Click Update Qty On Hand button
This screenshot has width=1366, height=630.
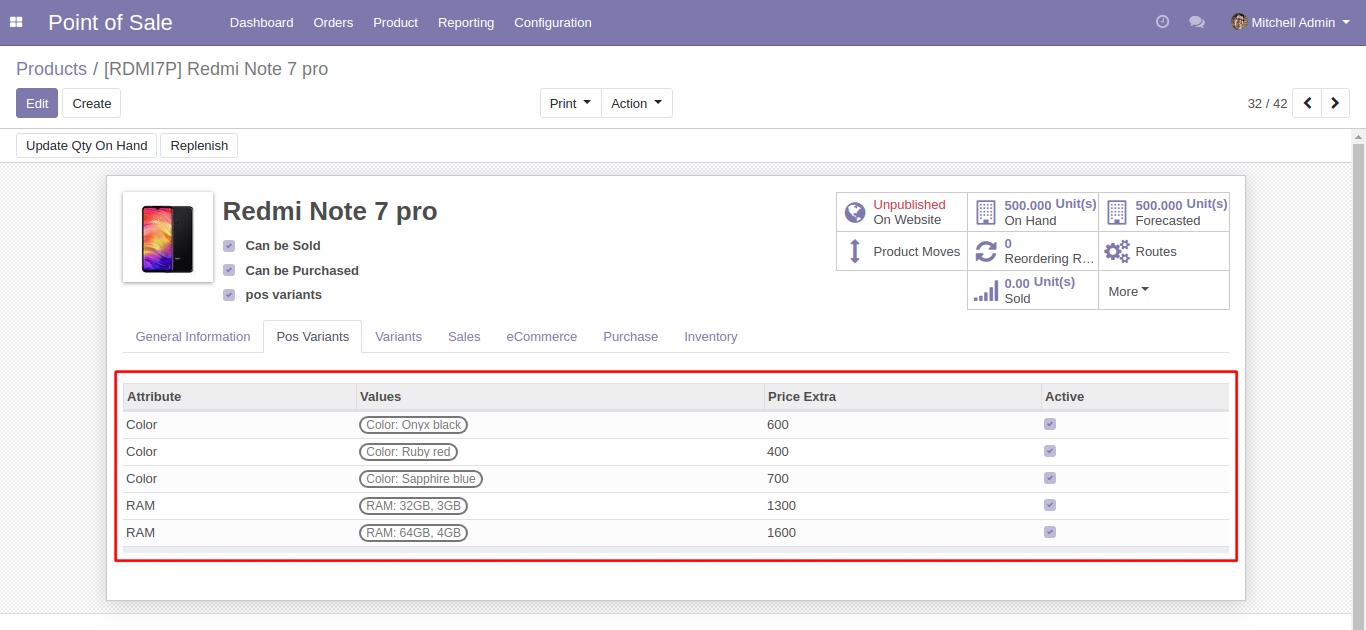pyautogui.click(x=86, y=146)
